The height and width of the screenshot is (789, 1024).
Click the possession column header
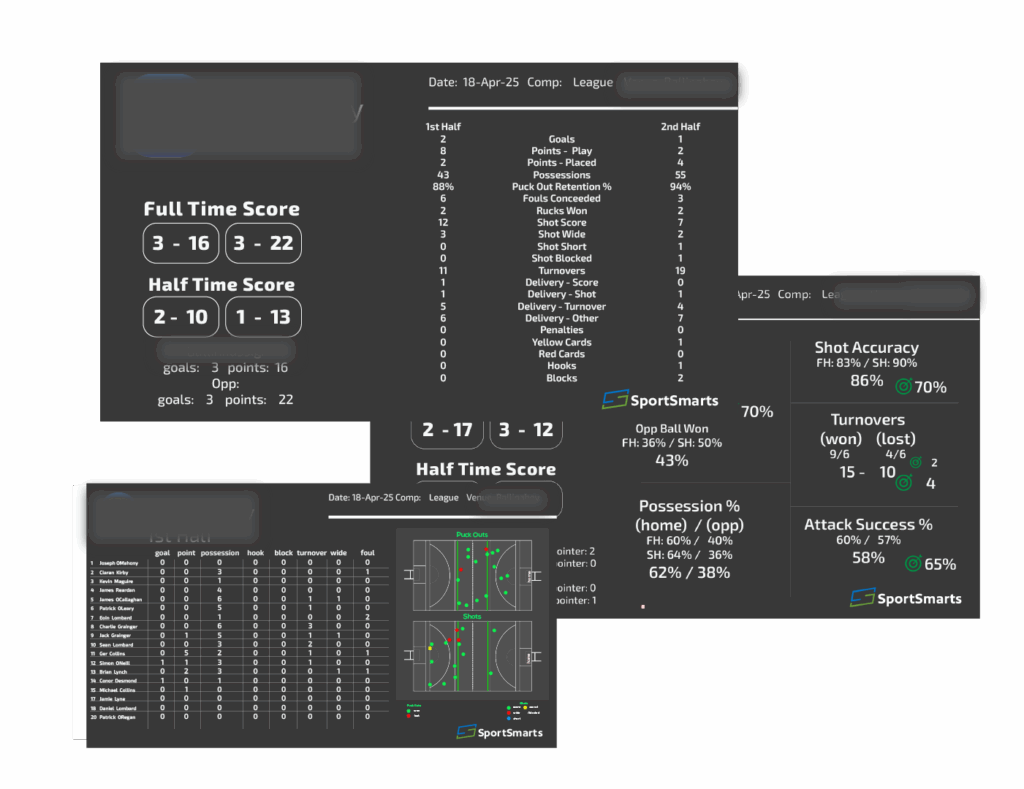[x=218, y=553]
